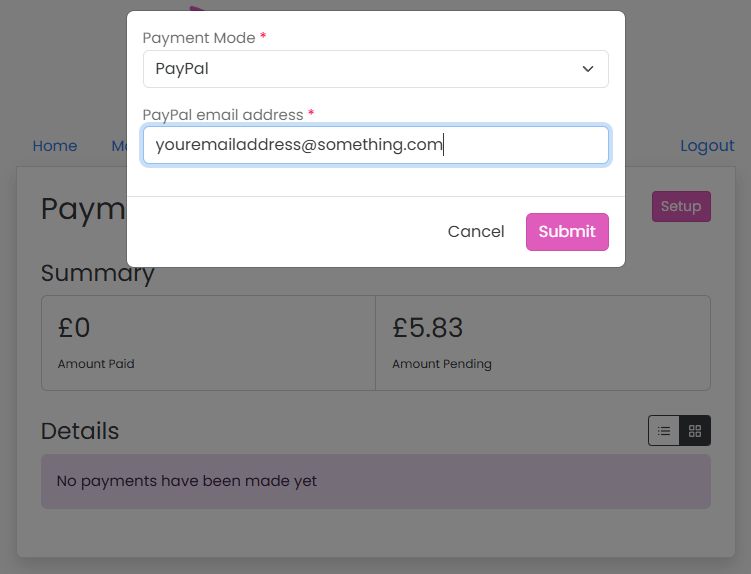The image size is (751, 574).
Task: Click the partially hidden nav link beside Home
Action: click(119, 146)
